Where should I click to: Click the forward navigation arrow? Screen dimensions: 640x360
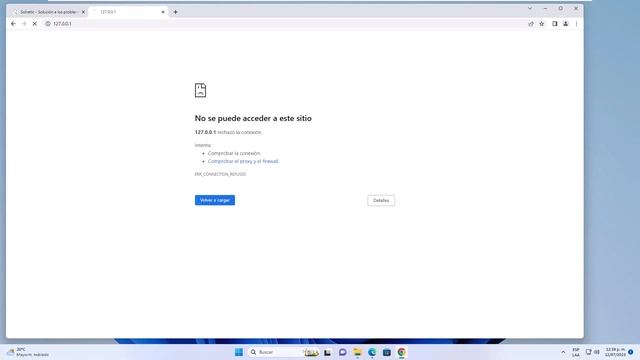(x=24, y=24)
